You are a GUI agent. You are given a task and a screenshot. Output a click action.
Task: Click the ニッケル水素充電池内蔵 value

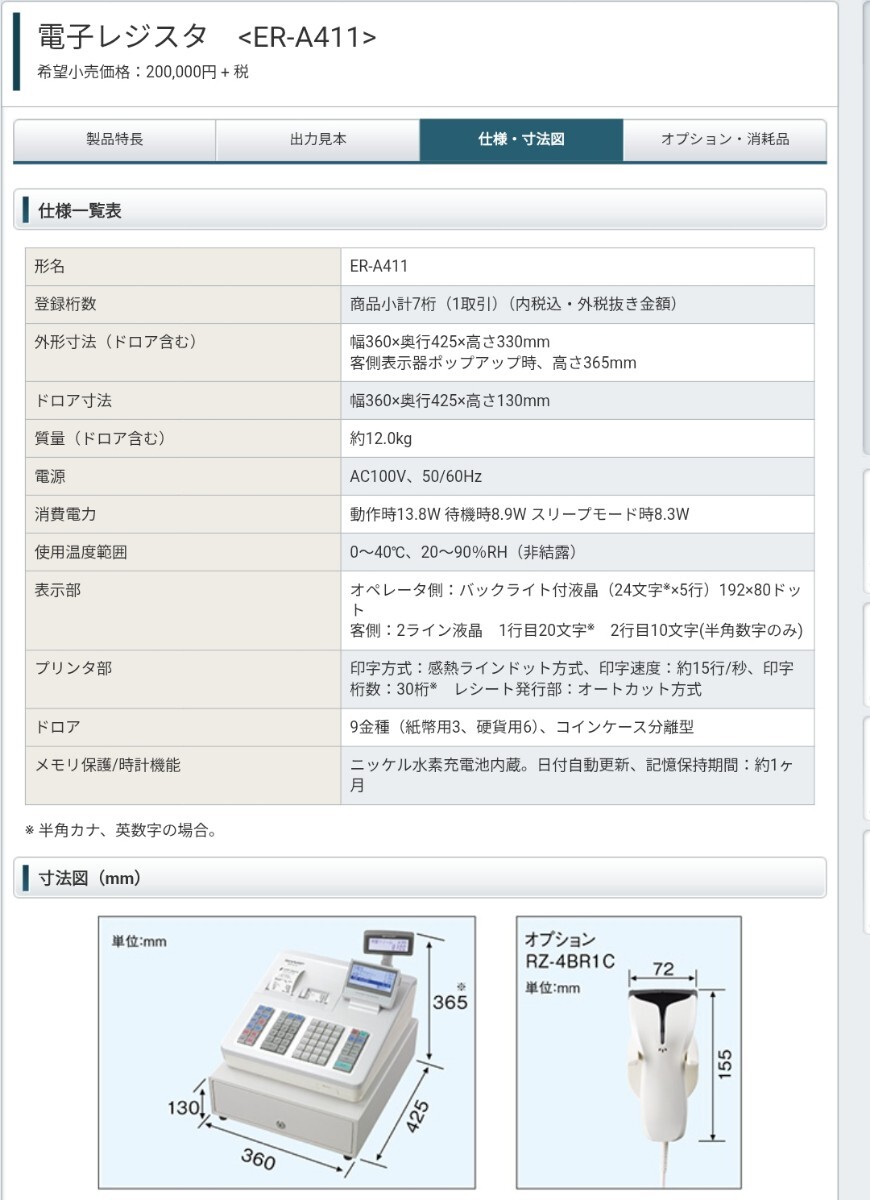[x=572, y=775]
